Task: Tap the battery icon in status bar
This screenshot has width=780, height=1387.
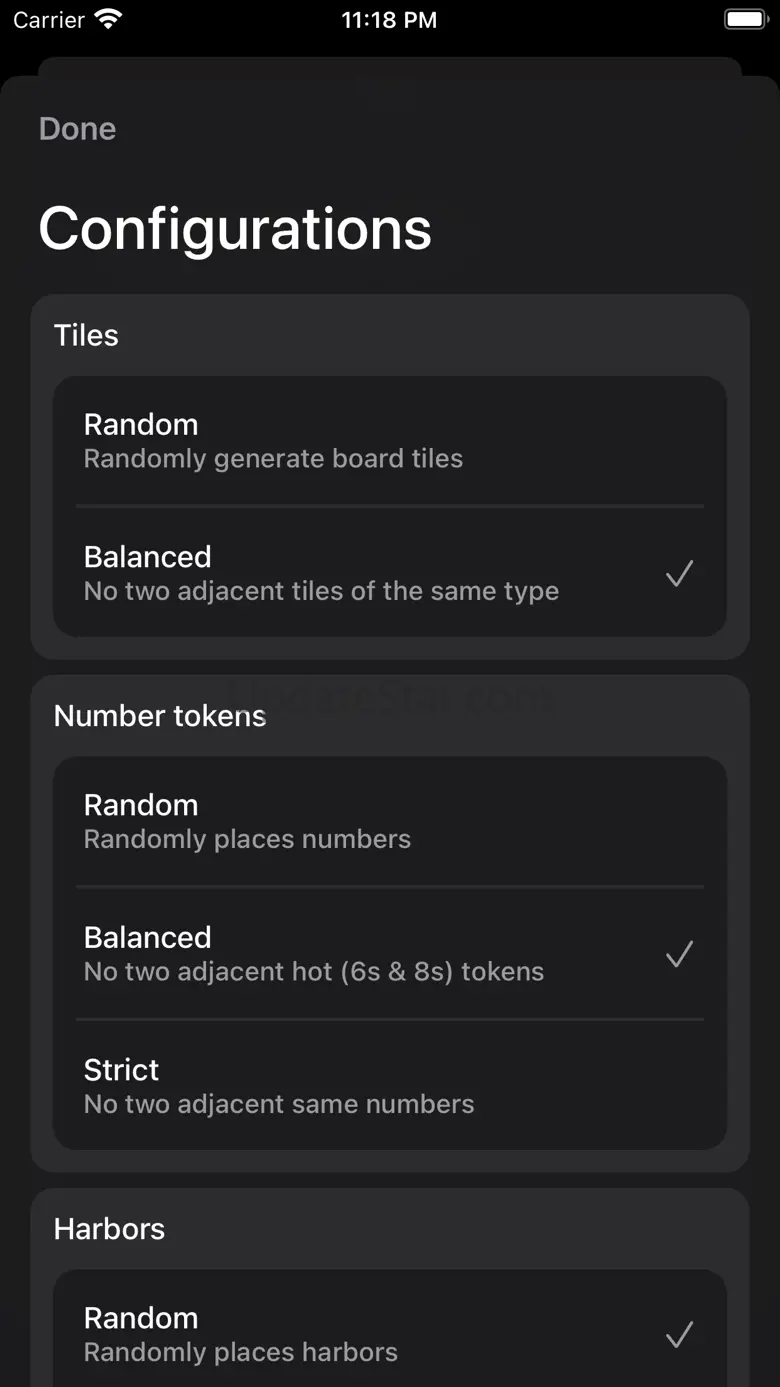Action: pyautogui.click(x=744, y=20)
